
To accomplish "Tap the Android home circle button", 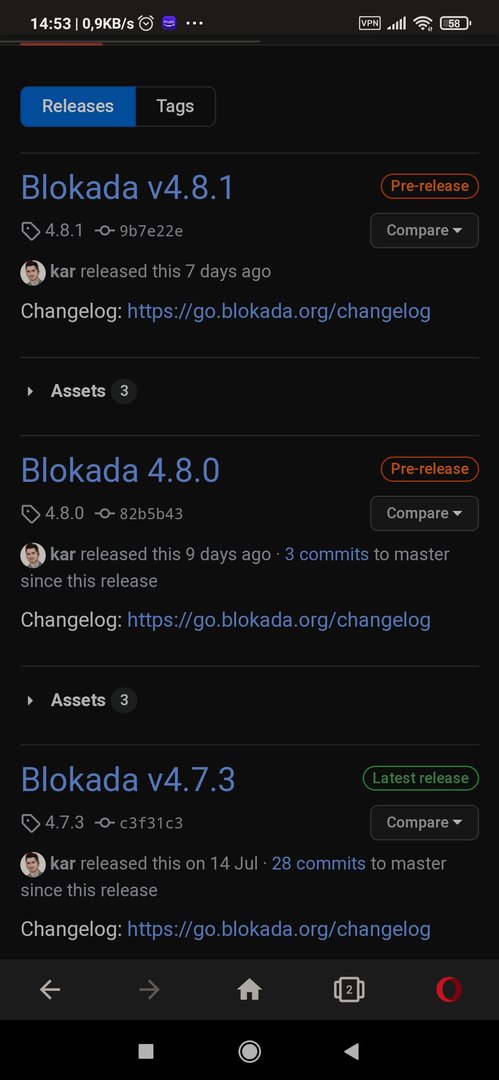I will (x=250, y=1050).
